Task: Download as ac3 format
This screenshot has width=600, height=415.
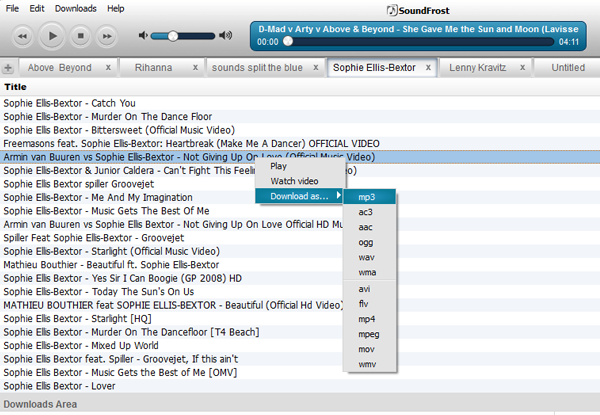Action: pyautogui.click(x=370, y=212)
